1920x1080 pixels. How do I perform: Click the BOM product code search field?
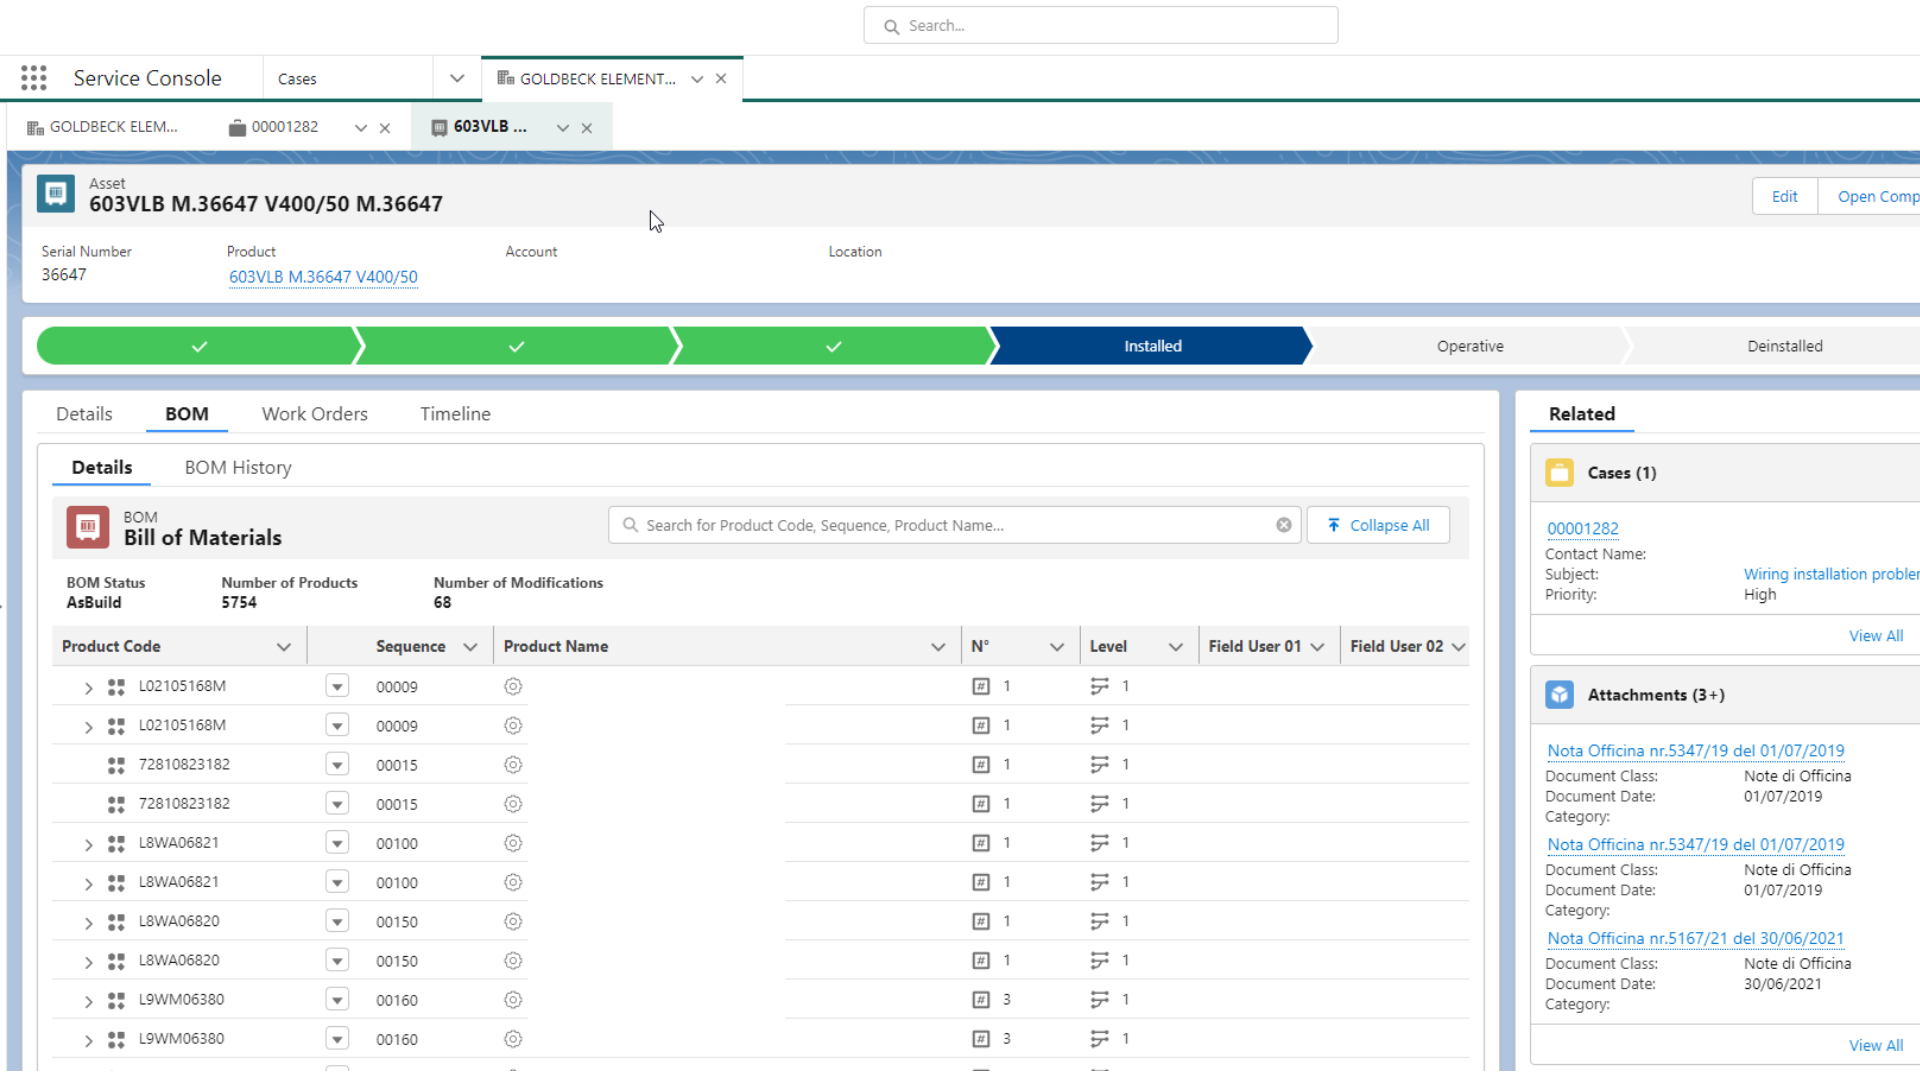click(x=954, y=525)
